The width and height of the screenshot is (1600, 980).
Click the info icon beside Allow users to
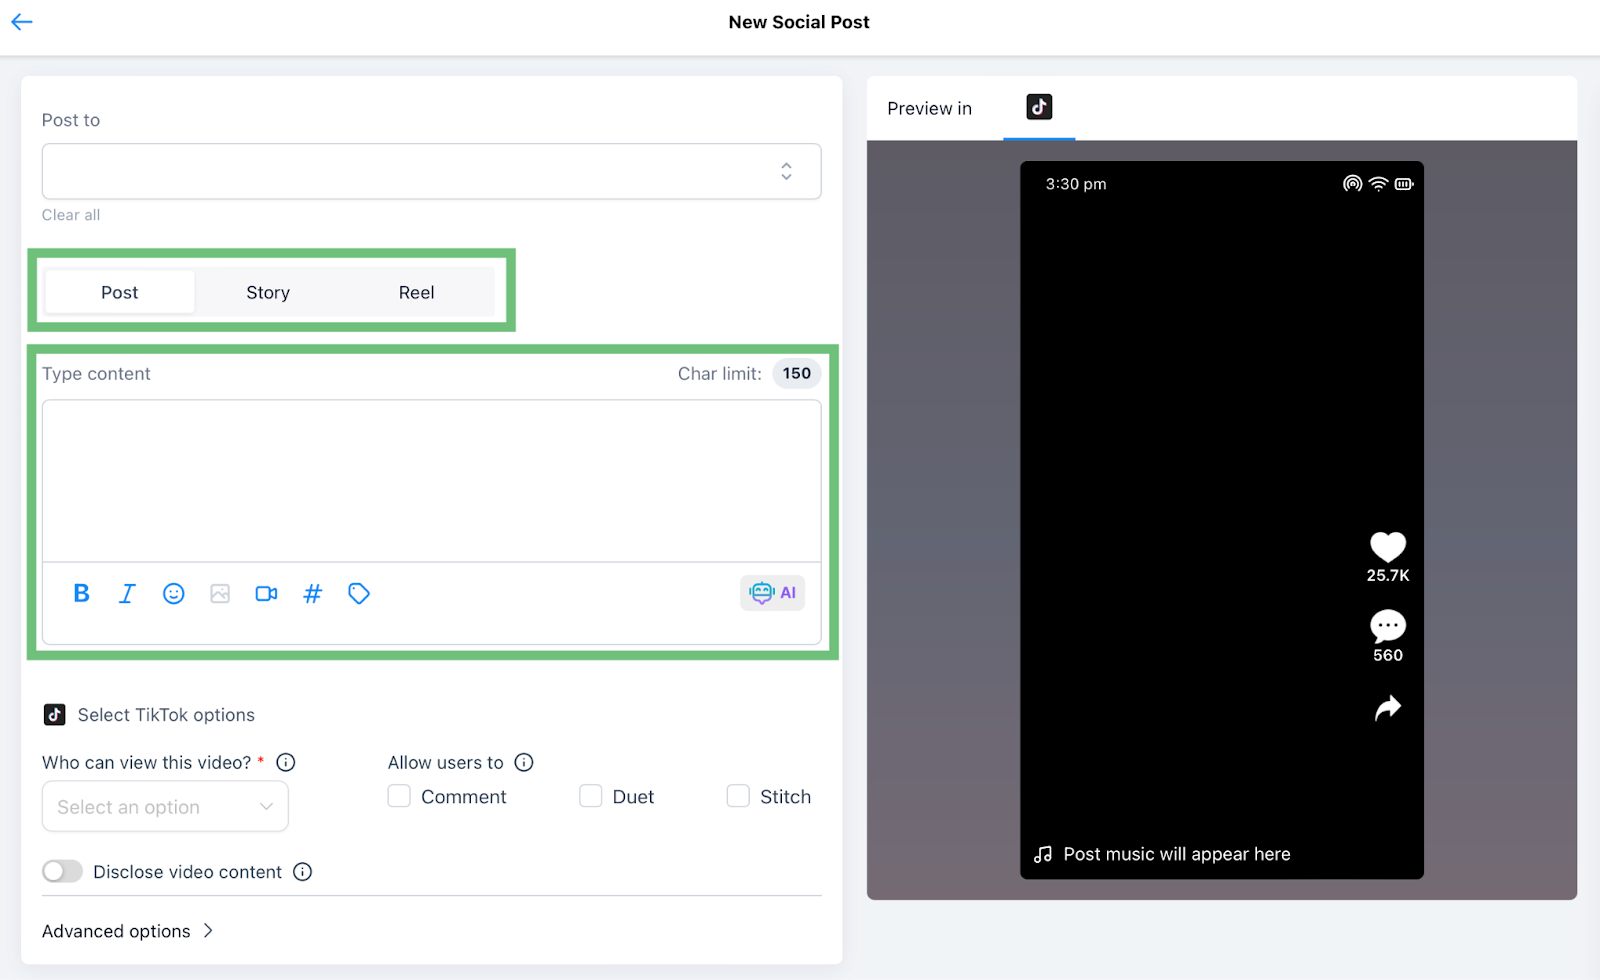(524, 762)
